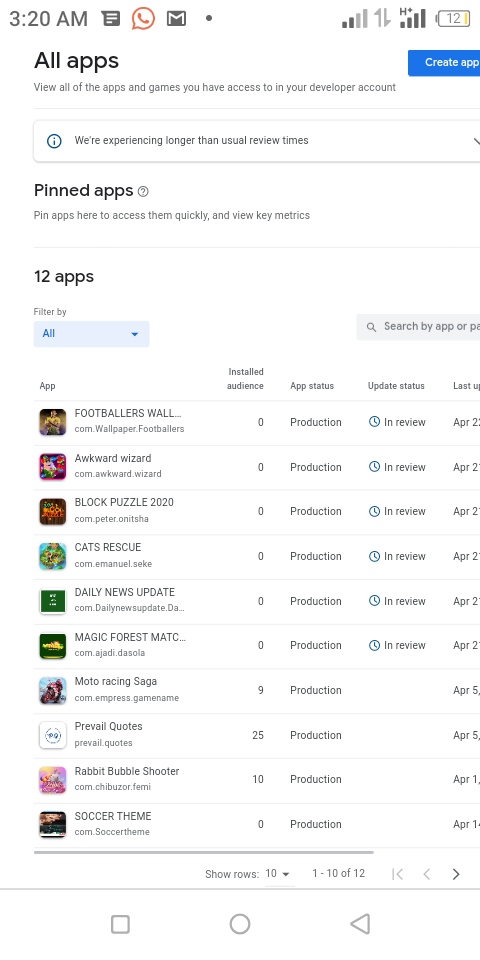Click search magnifier icon
Image resolution: width=480 pixels, height=960 pixels.
371,328
